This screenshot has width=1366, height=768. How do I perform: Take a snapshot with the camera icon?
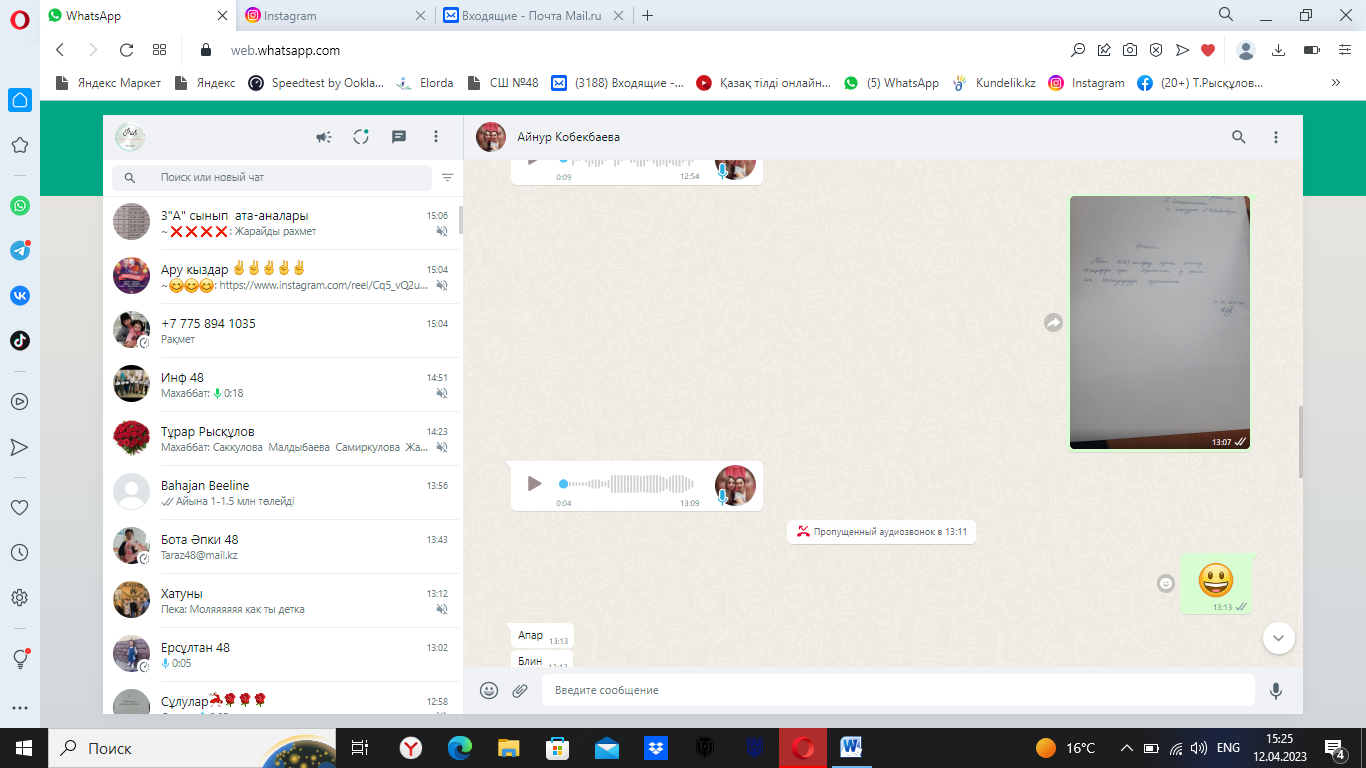(x=1130, y=50)
